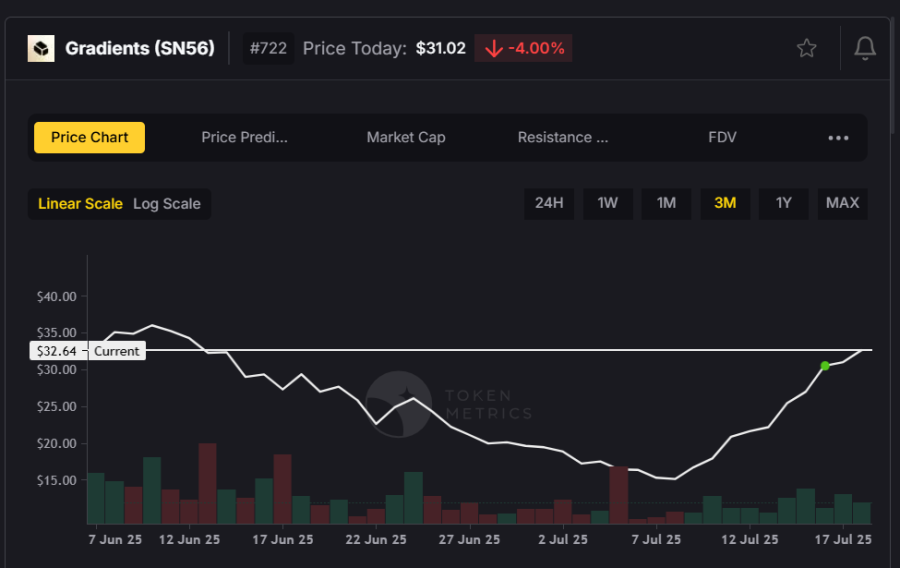
Task: Select the 1W time range
Action: 608,203
